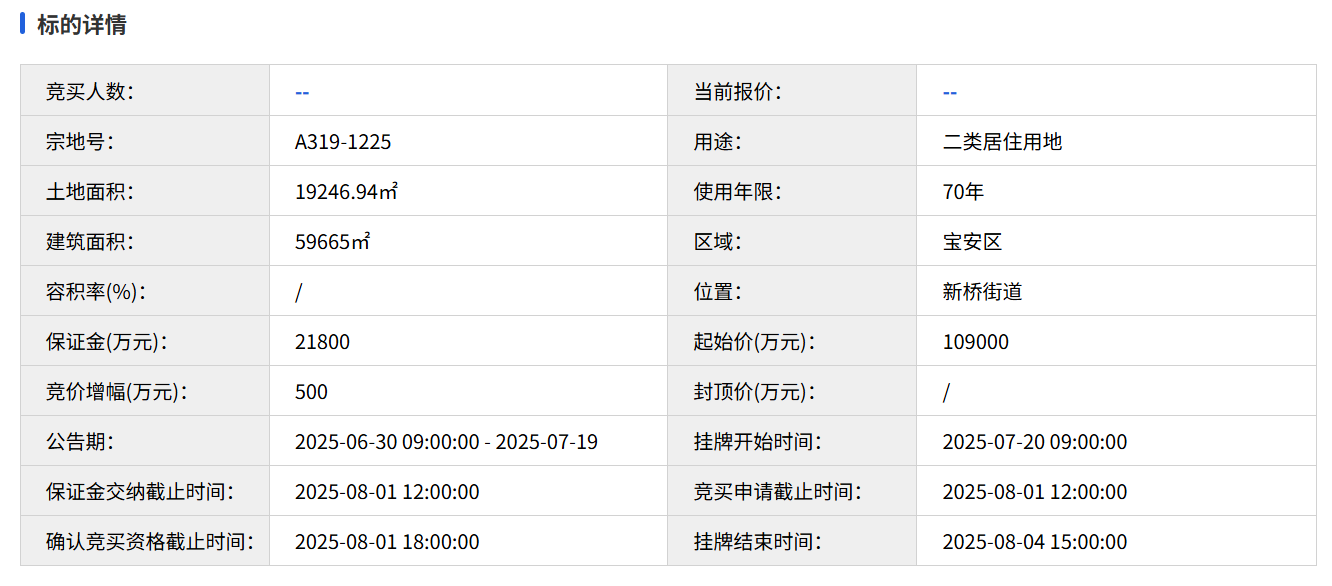Screen dimensions: 1332x586
Task: Select the qualification confirmation deadline 2025-08-01 18:00:00
Action: pyautogui.click(x=387, y=542)
